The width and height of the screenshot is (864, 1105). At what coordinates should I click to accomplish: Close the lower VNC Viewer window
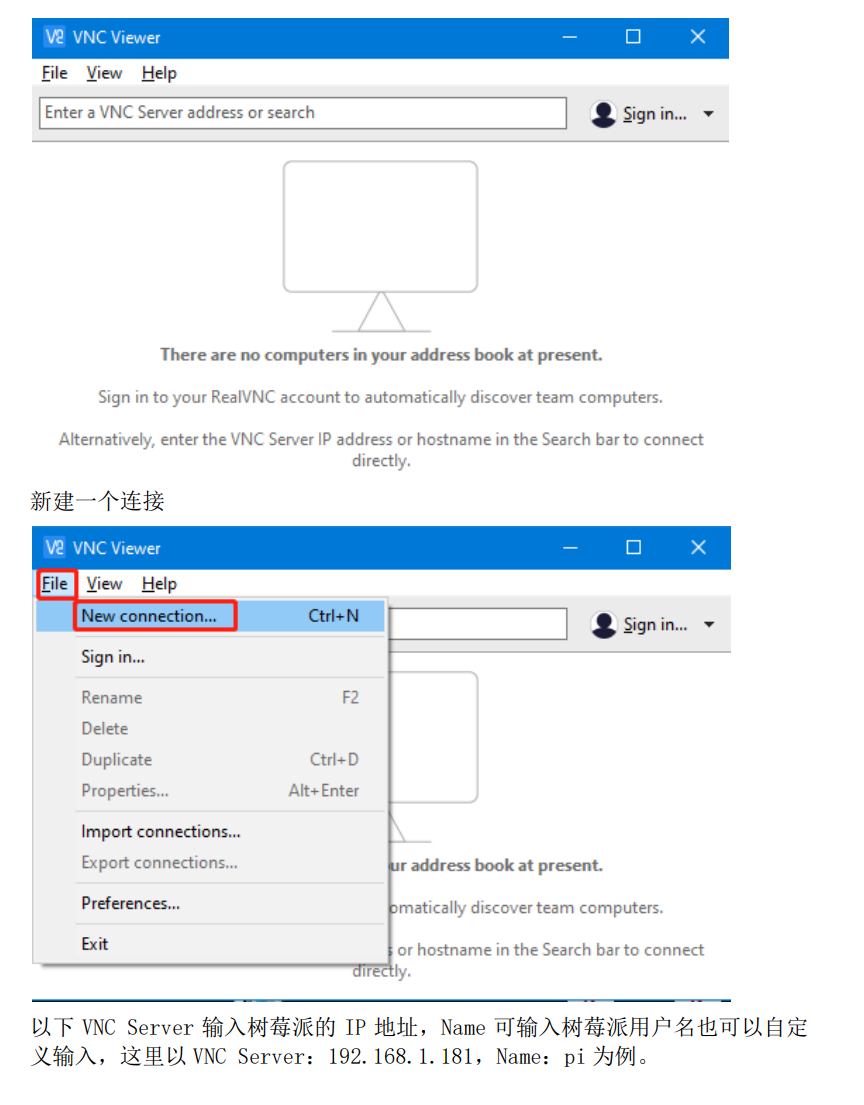pos(698,548)
